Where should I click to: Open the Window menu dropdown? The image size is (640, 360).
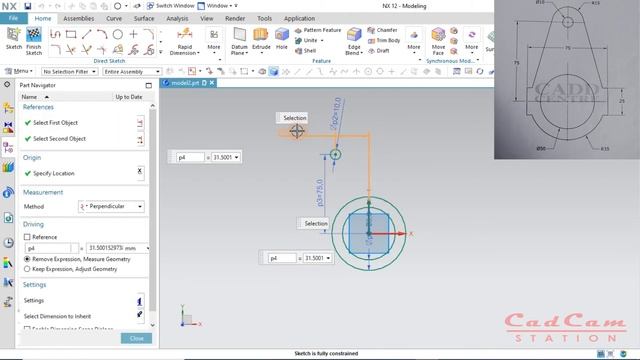[217, 6]
